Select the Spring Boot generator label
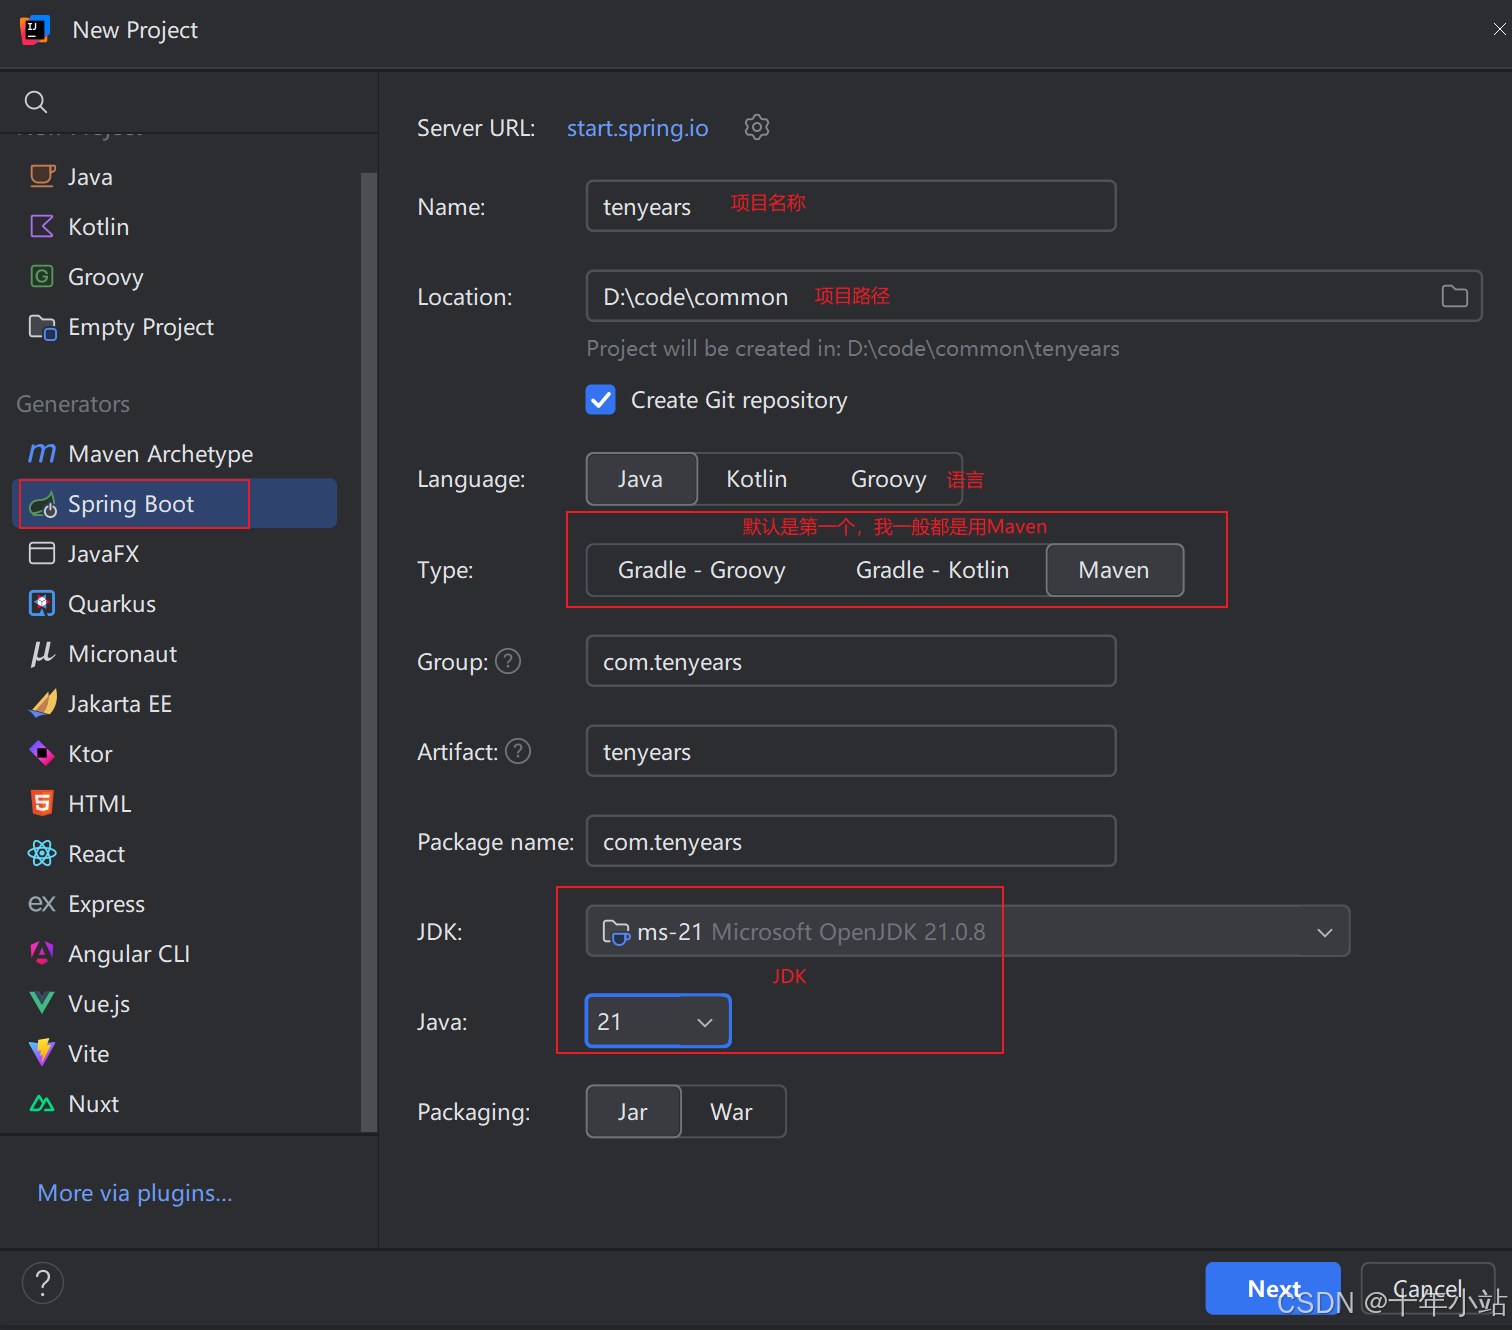1512x1330 pixels. coord(131,504)
